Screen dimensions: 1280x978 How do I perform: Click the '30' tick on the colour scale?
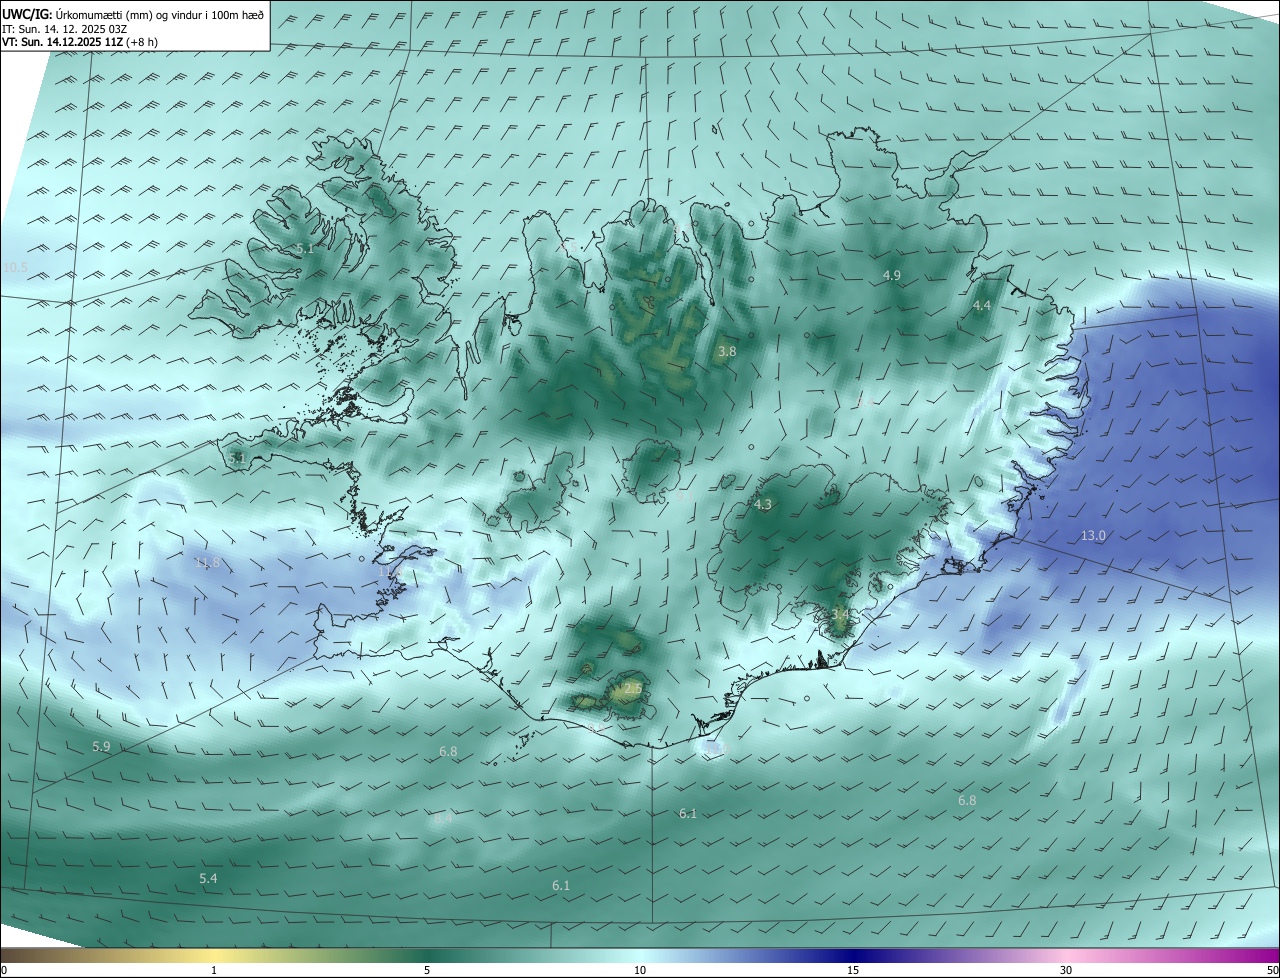pos(1066,970)
